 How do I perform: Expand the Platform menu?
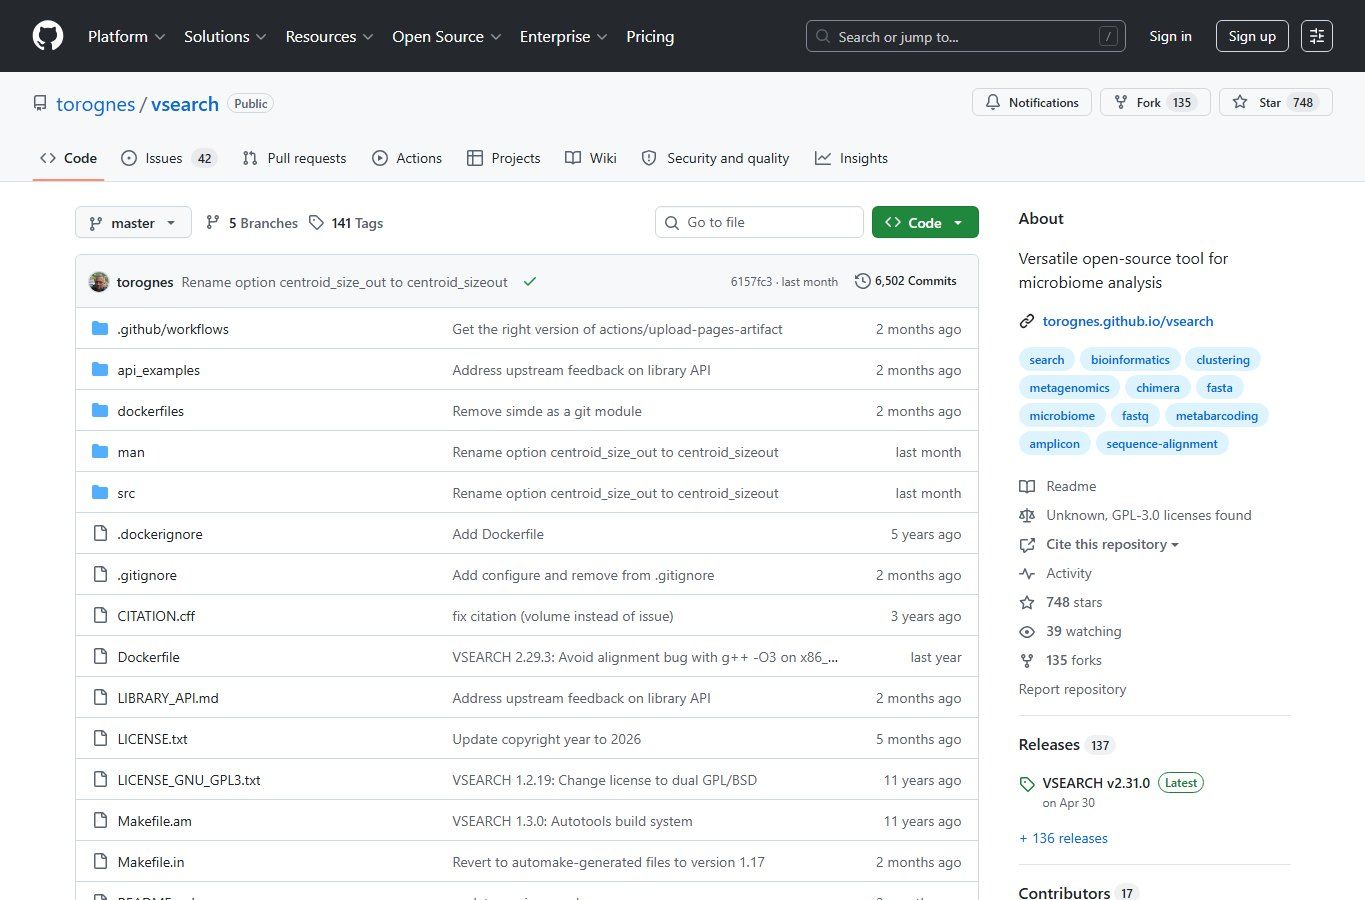click(x=127, y=36)
